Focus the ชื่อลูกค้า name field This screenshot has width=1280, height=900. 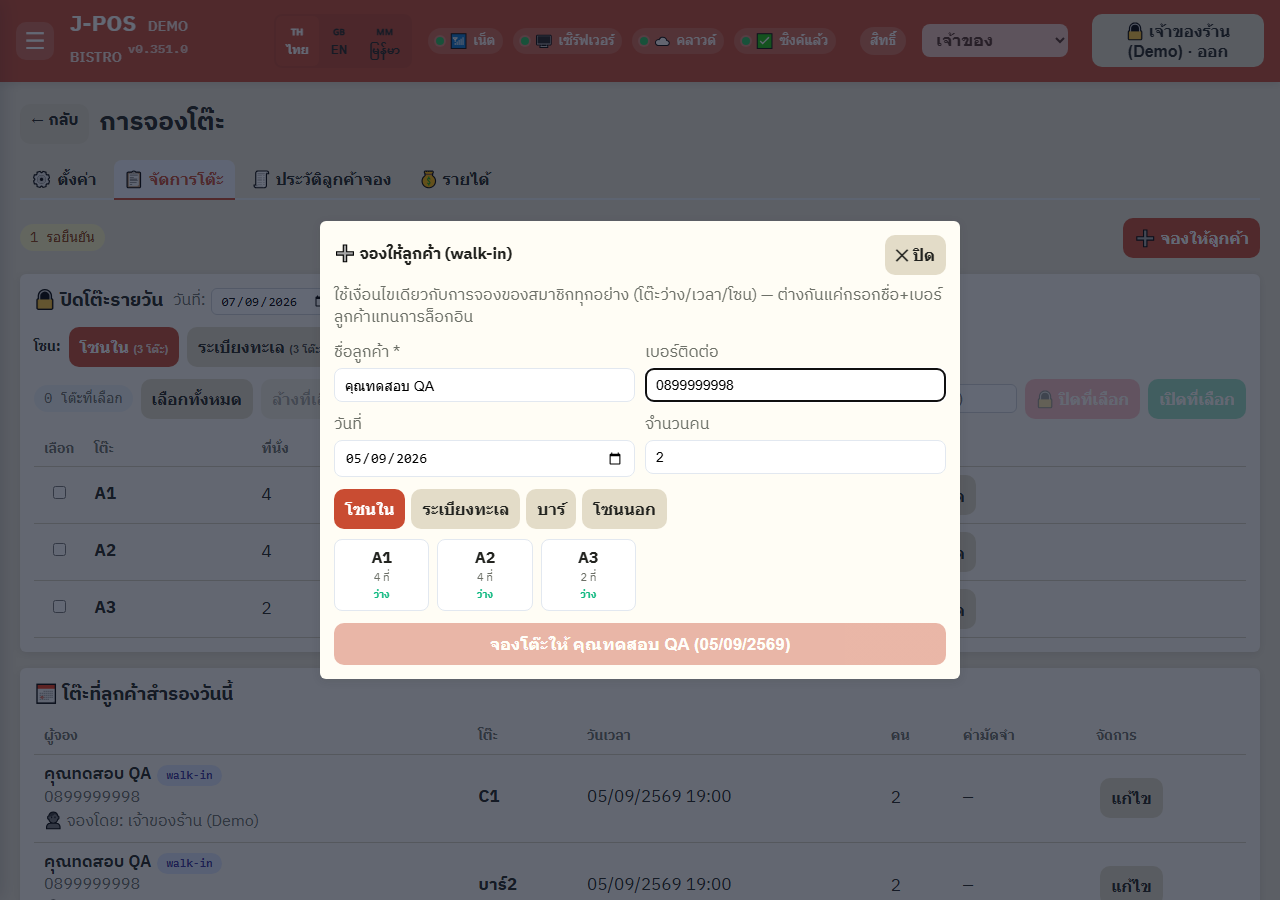(x=484, y=385)
